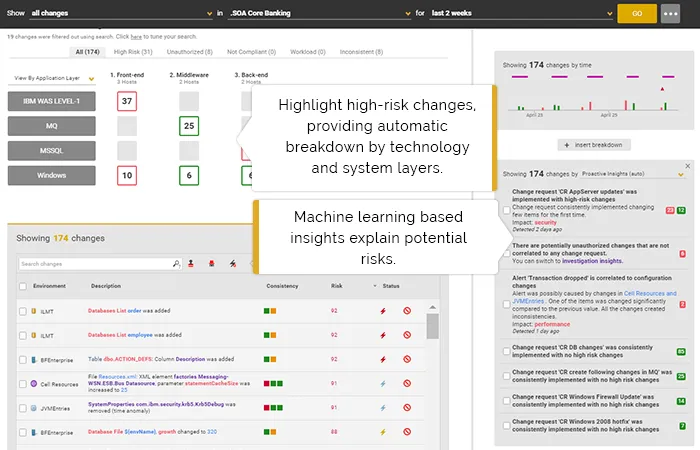Switch to the High Risk (31) tab

click(134, 51)
